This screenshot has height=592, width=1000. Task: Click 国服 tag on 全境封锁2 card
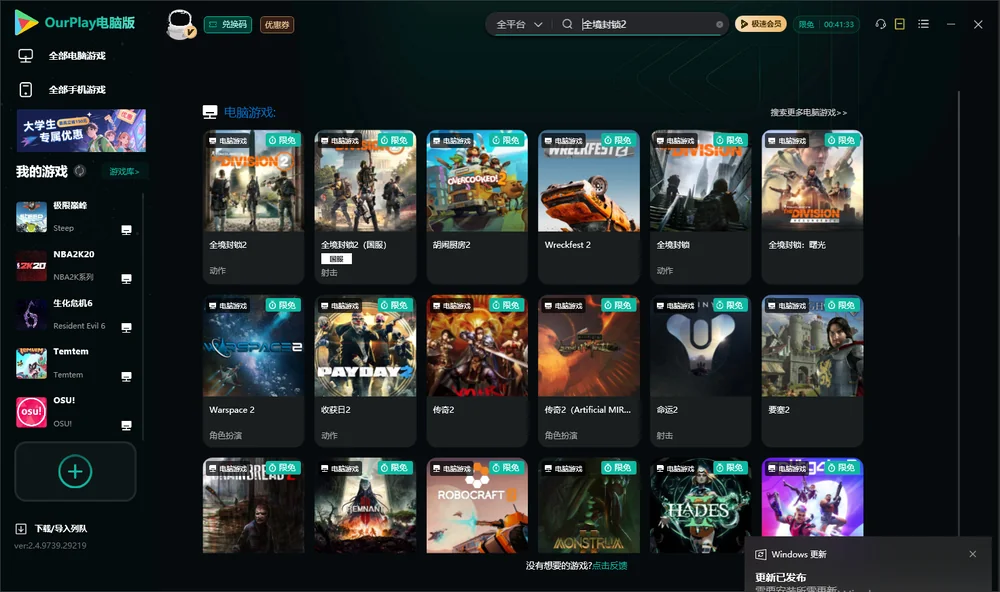336,259
